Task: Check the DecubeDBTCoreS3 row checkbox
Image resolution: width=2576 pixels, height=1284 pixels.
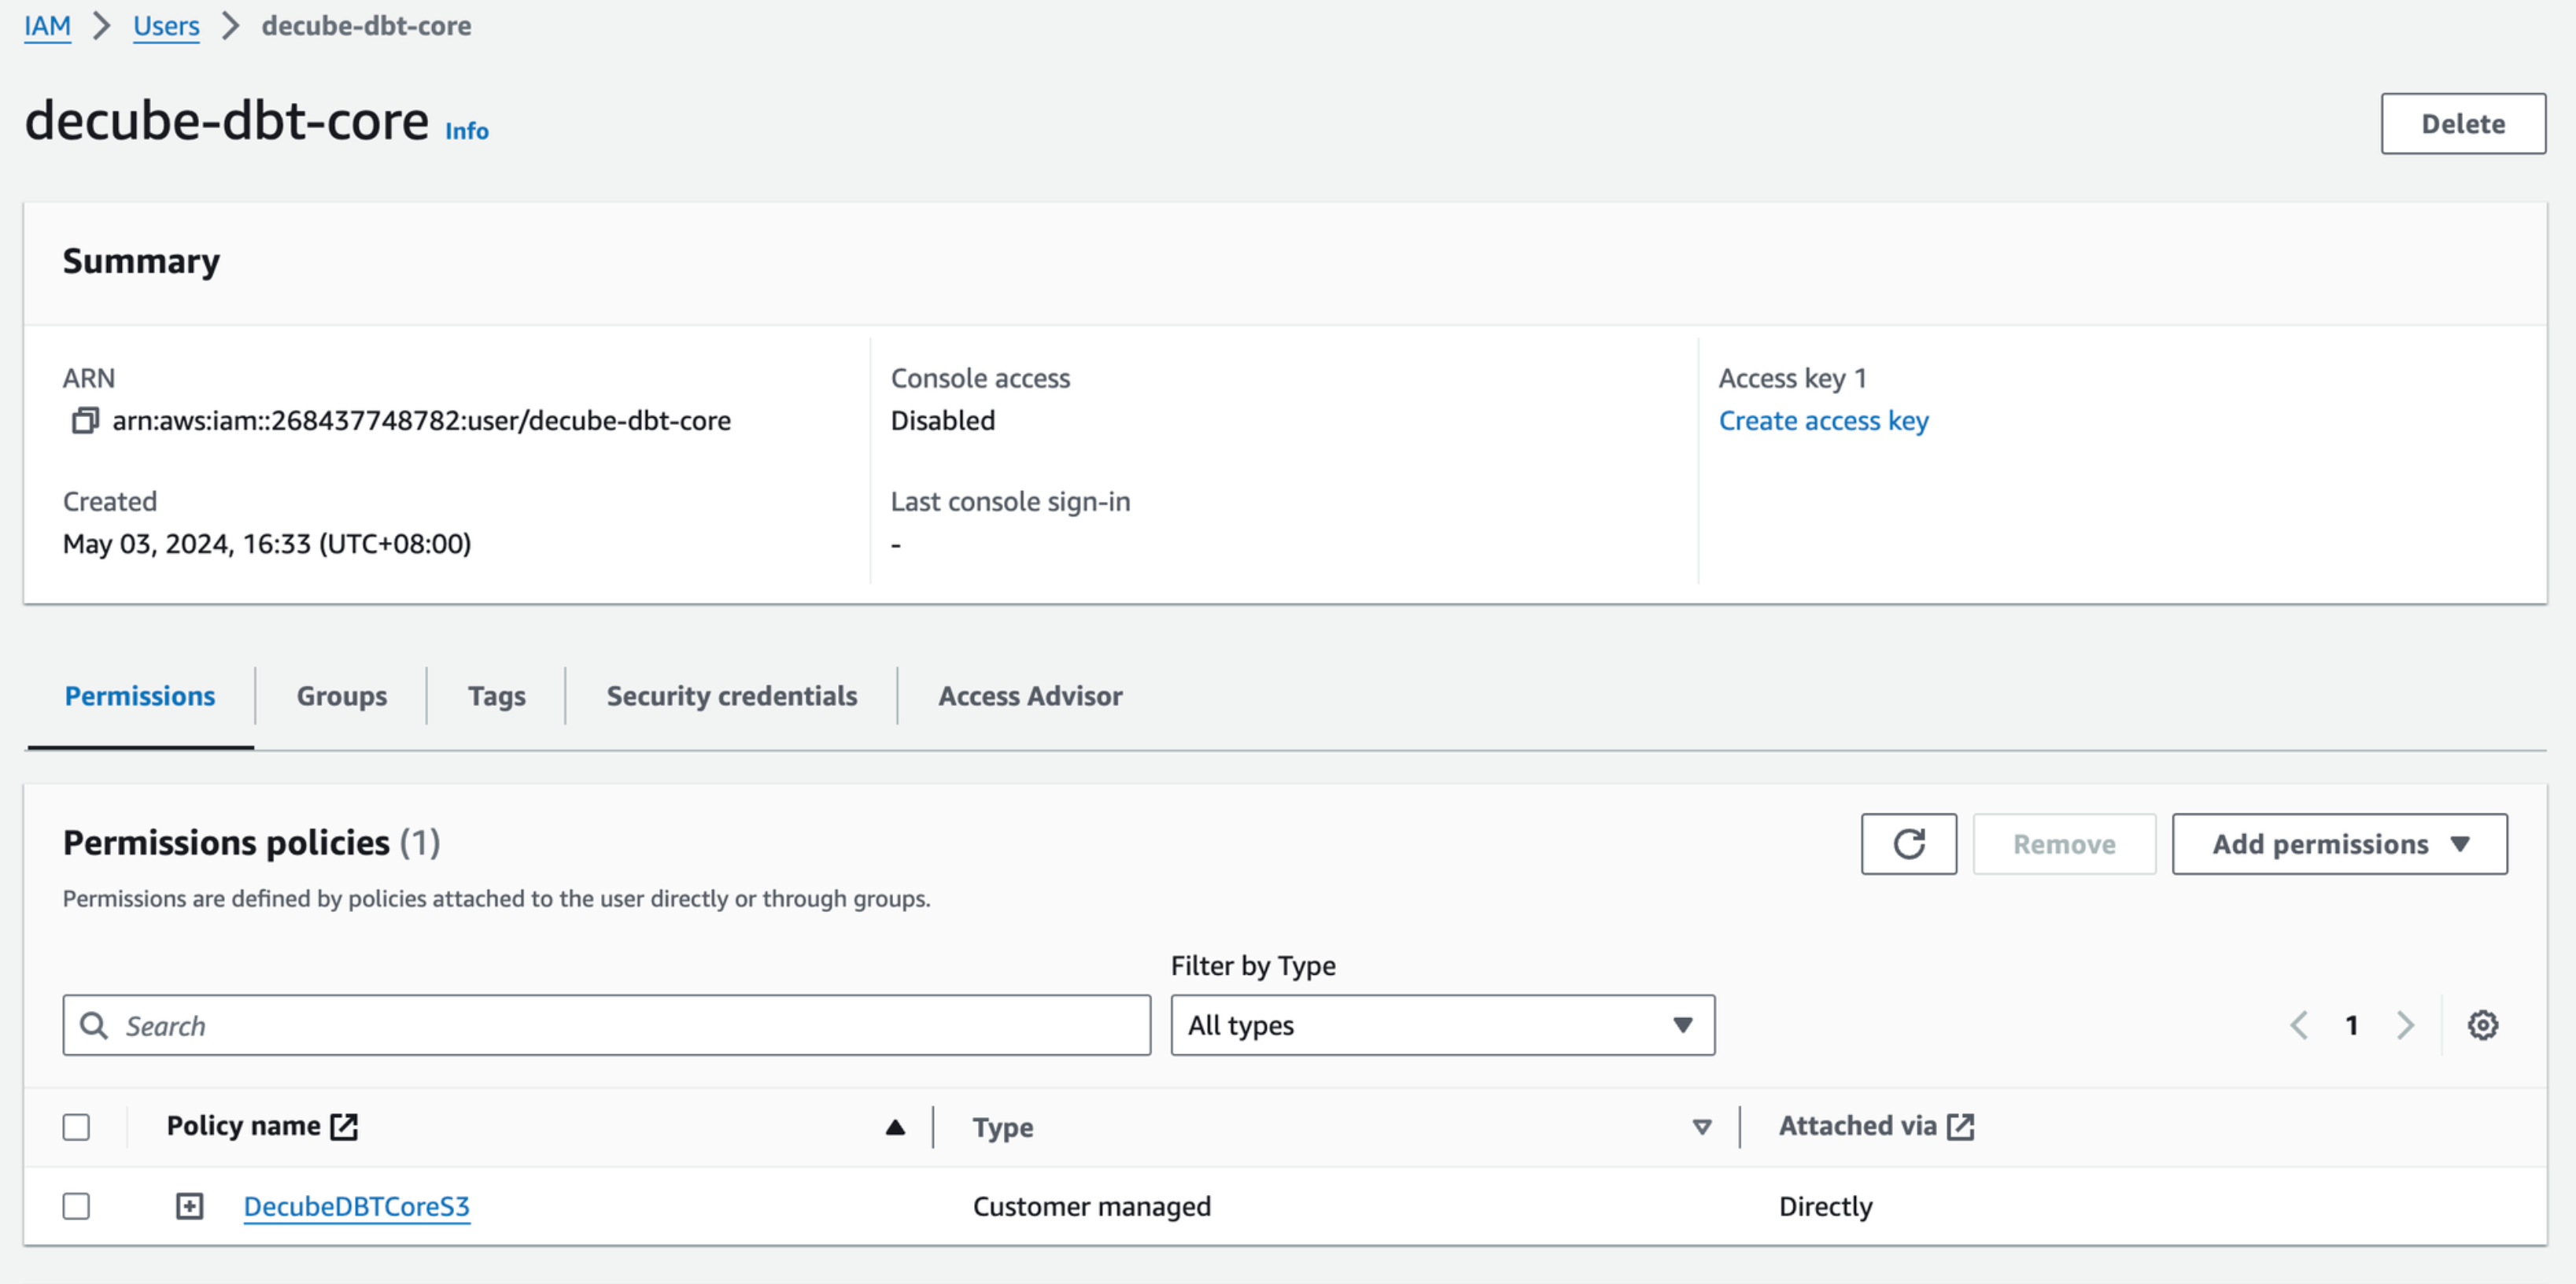Action: click(76, 1206)
